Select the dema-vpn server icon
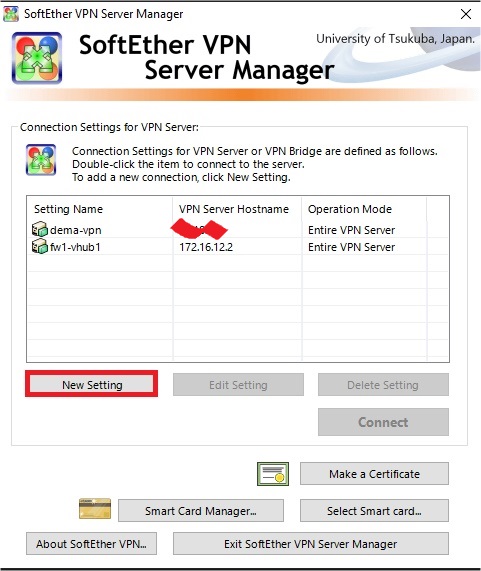Viewport: 481px width, 571px height. tap(40, 229)
